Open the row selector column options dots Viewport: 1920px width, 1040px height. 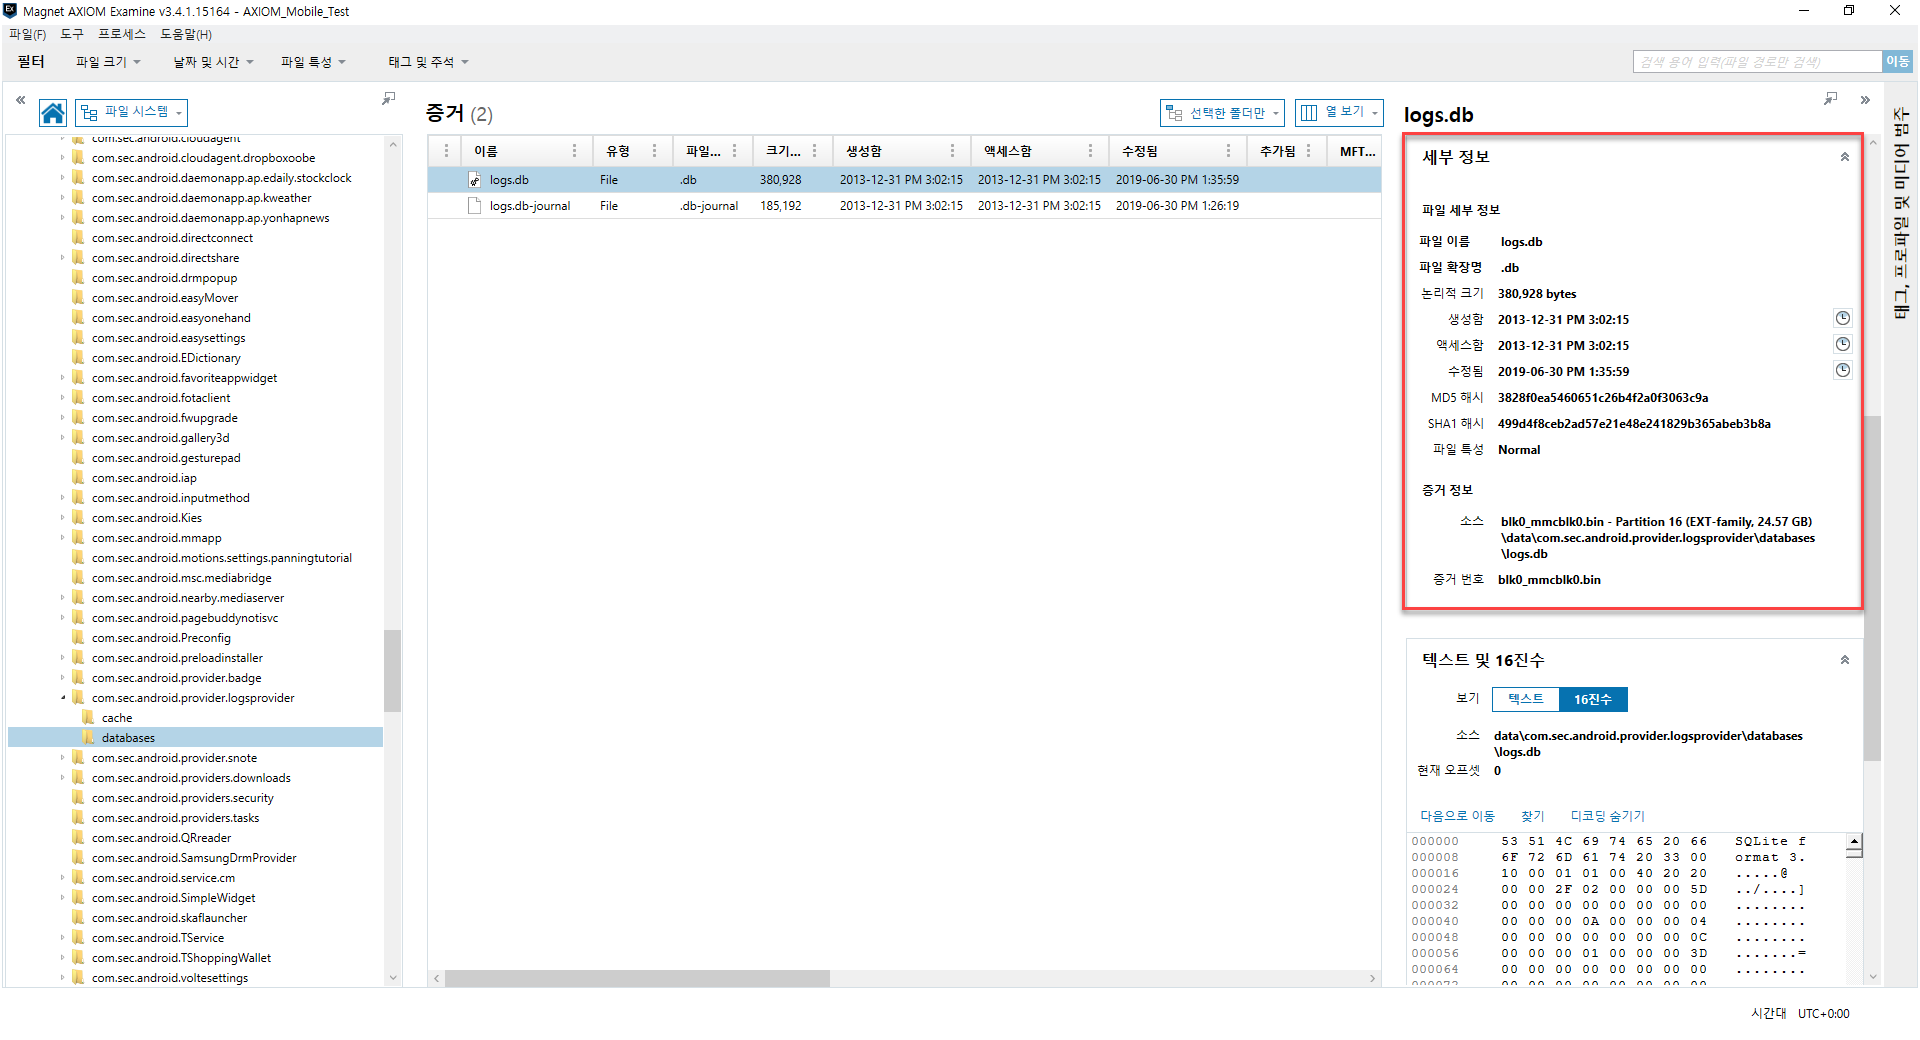(x=446, y=151)
